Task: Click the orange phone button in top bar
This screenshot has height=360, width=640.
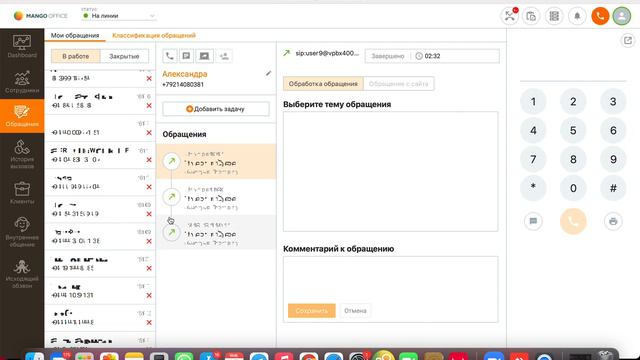Action: (x=600, y=16)
